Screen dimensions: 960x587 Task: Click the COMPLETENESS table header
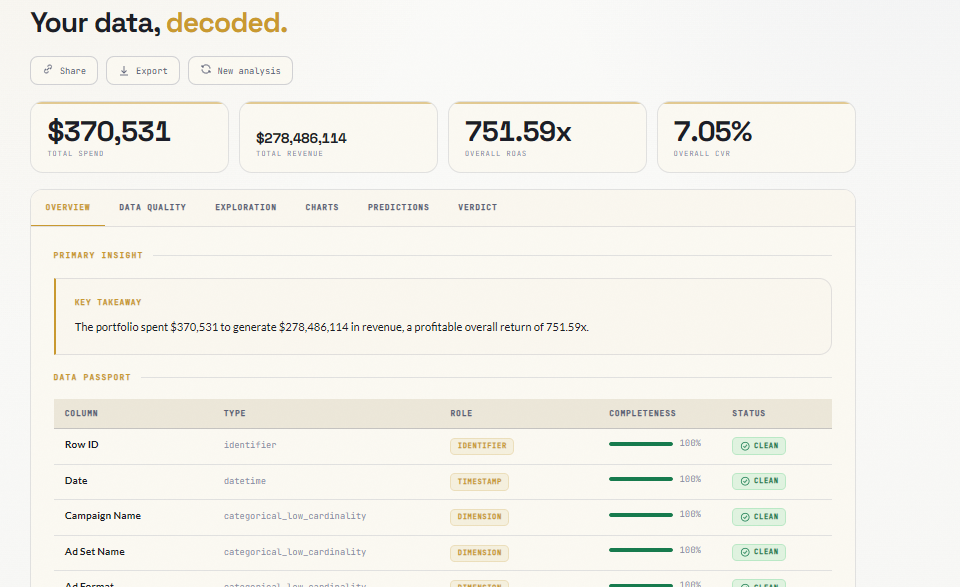[642, 413]
